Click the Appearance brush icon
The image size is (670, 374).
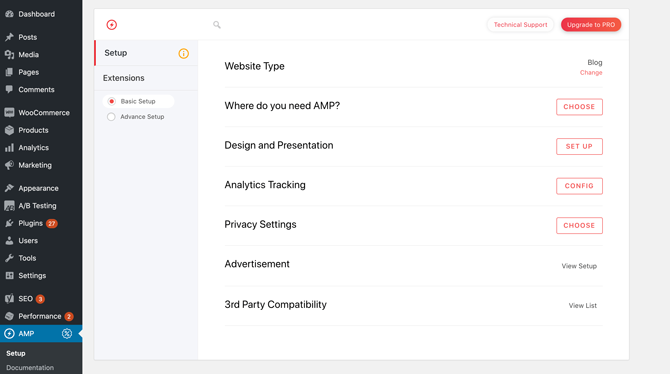tap(9, 188)
